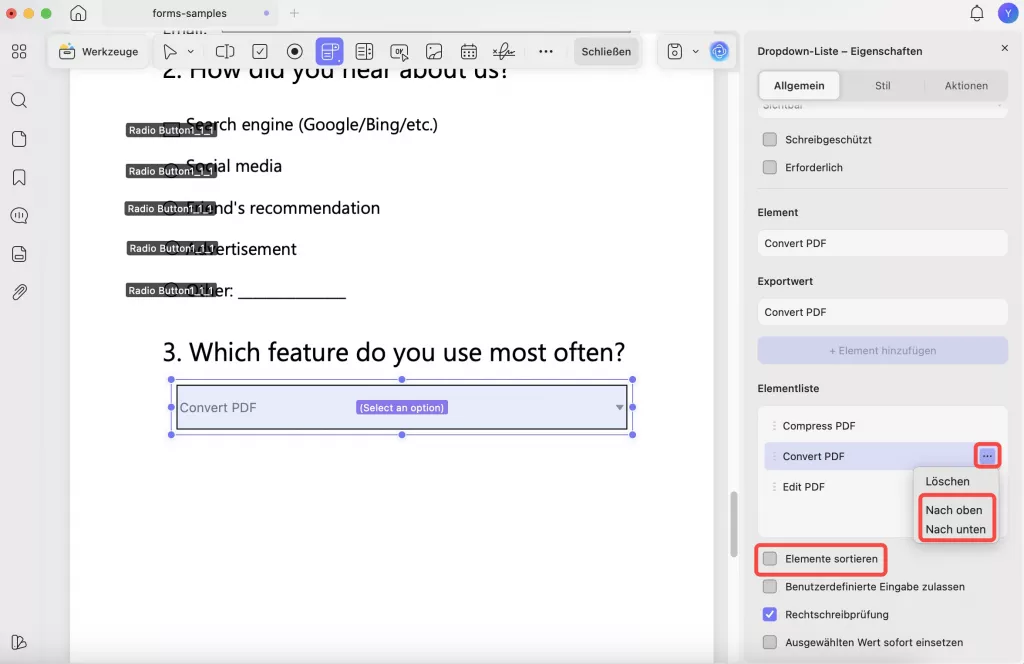1024x664 pixels.
Task: Expand cursor tool dropdown arrow
Action: [x=191, y=52]
